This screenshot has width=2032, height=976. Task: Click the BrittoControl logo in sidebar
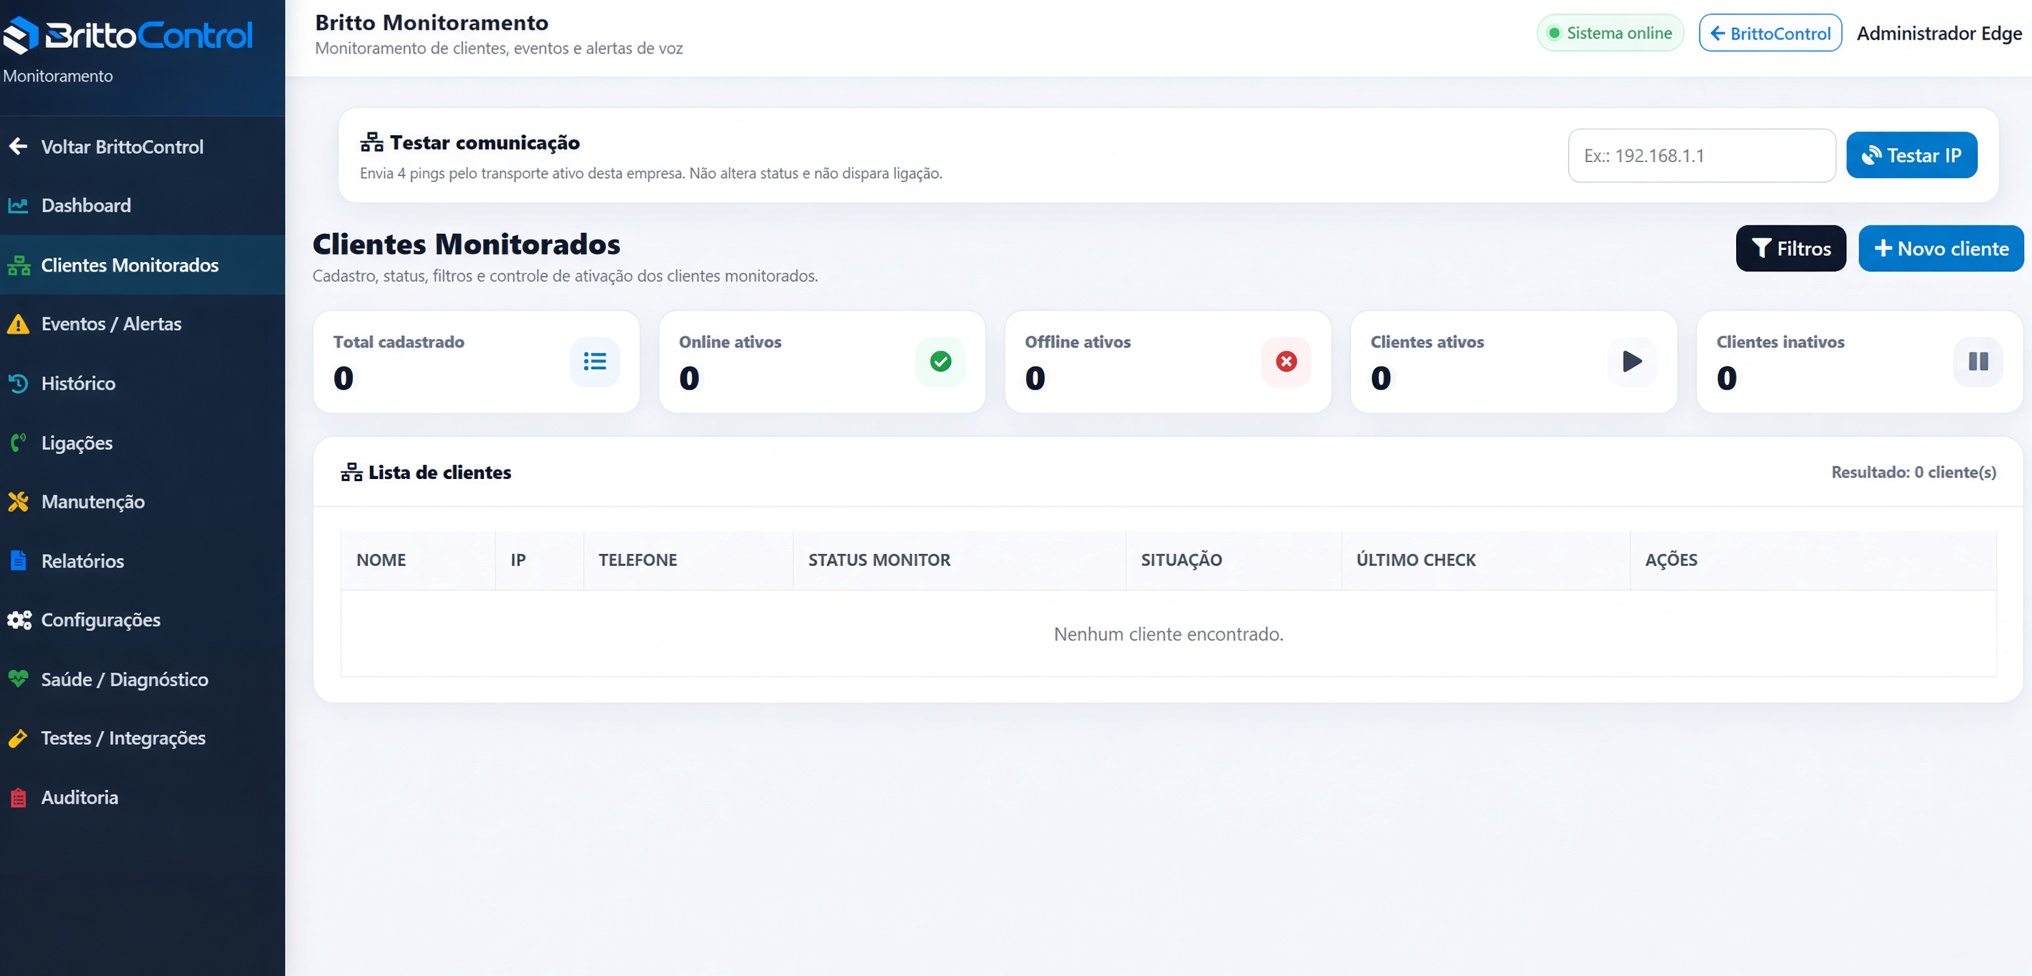pyautogui.click(x=127, y=35)
